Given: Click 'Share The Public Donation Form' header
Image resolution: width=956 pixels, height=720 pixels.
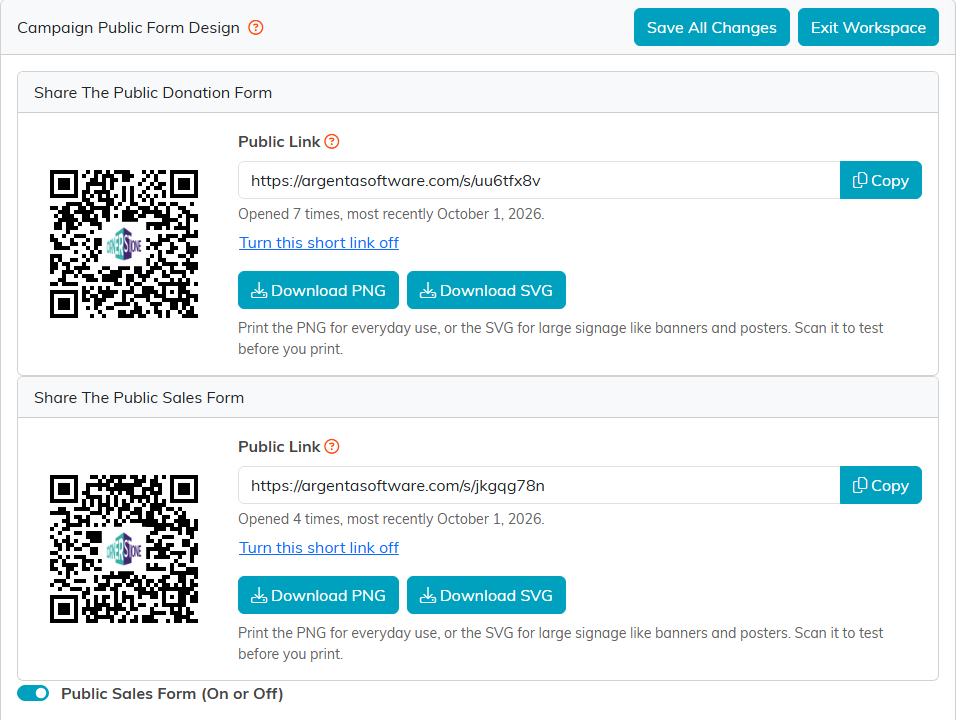Looking at the screenshot, I should click(153, 93).
